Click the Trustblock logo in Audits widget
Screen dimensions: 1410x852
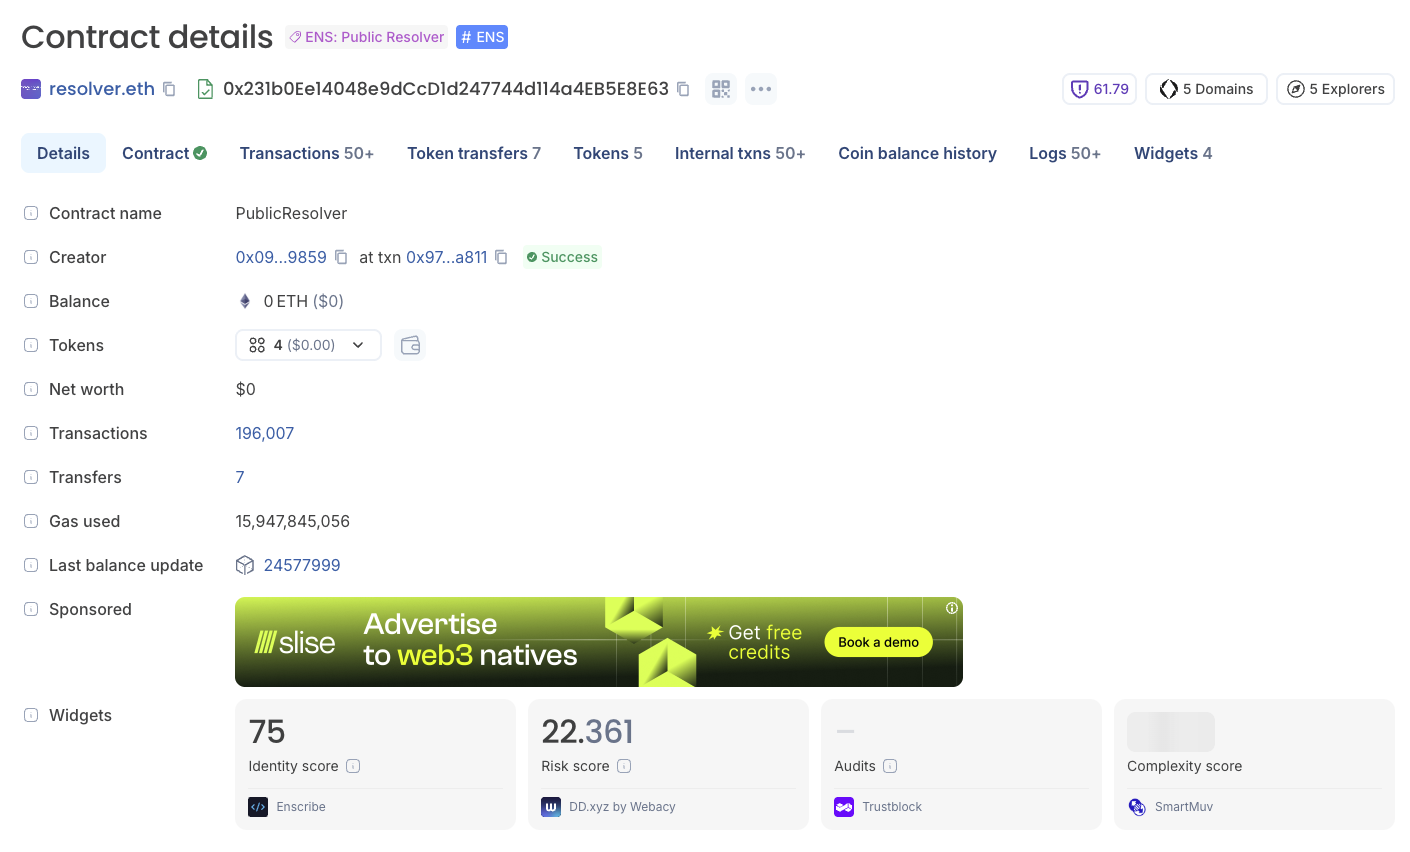pyautogui.click(x=845, y=806)
